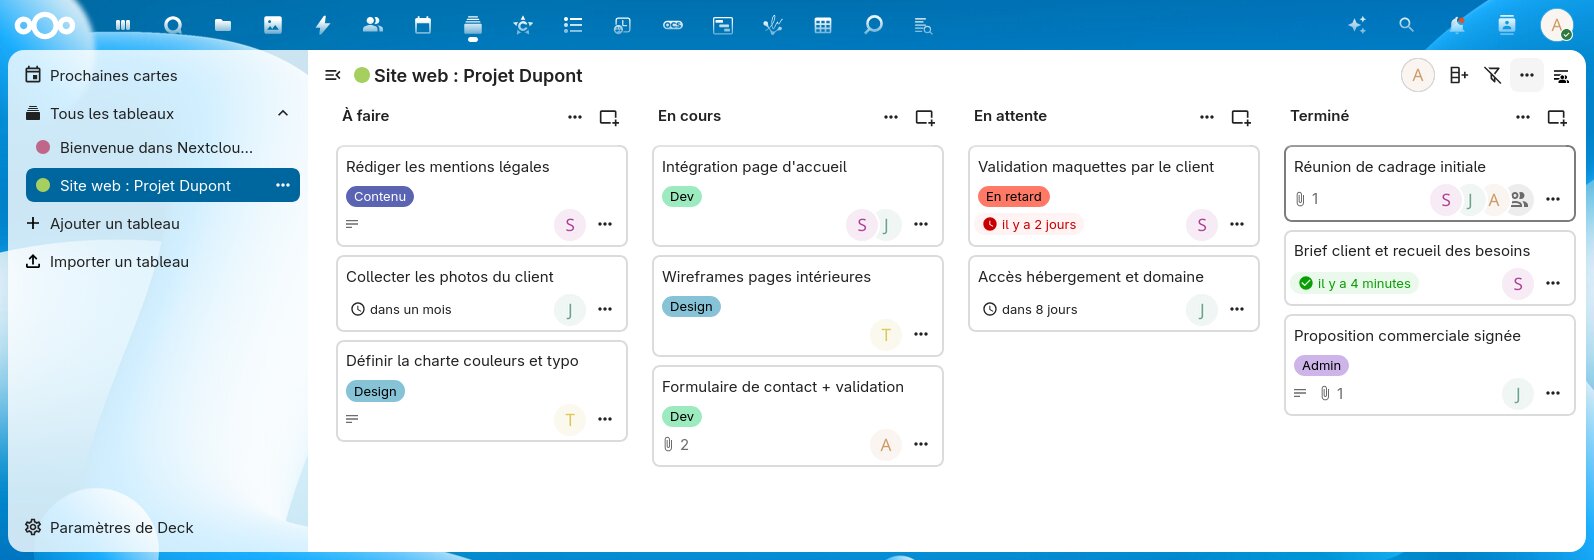This screenshot has width=1594, height=560.
Task: Open the Photos app icon
Action: pyautogui.click(x=273, y=25)
